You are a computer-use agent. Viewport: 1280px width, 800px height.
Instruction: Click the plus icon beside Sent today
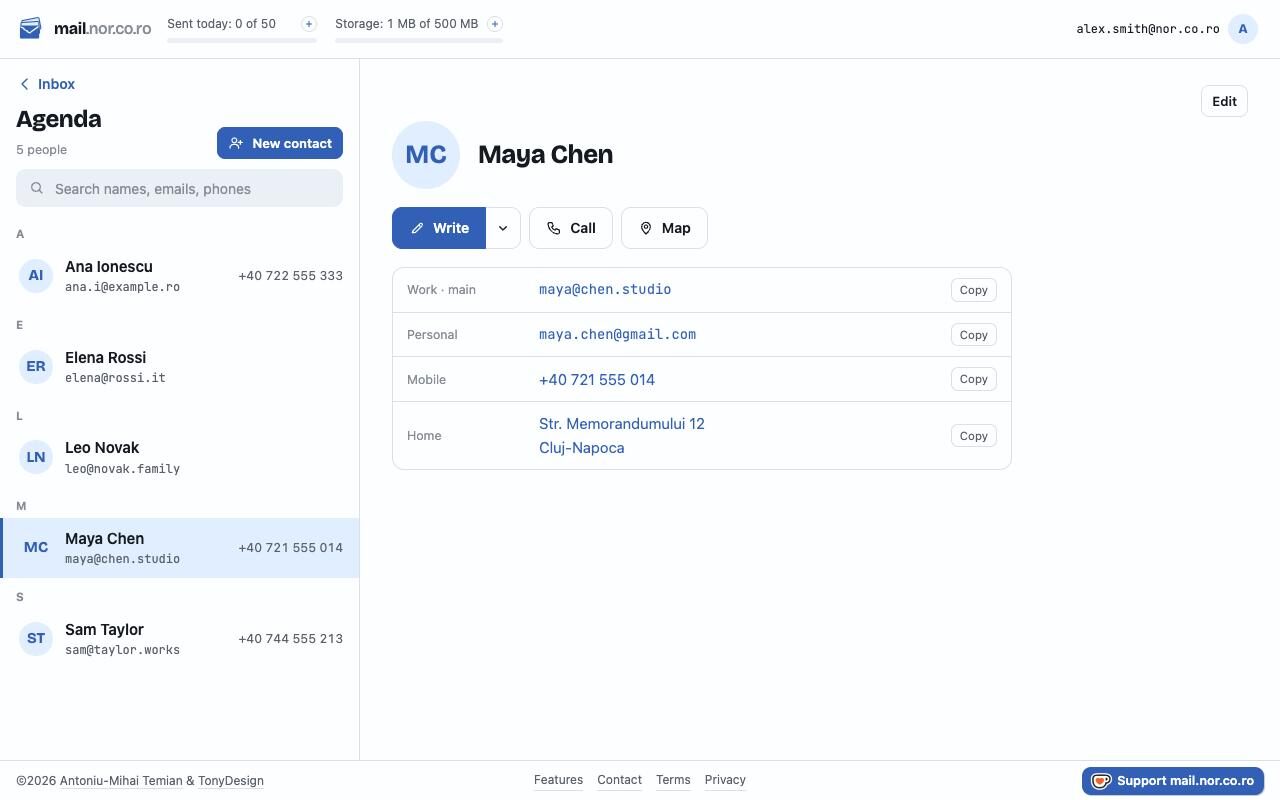click(x=309, y=24)
